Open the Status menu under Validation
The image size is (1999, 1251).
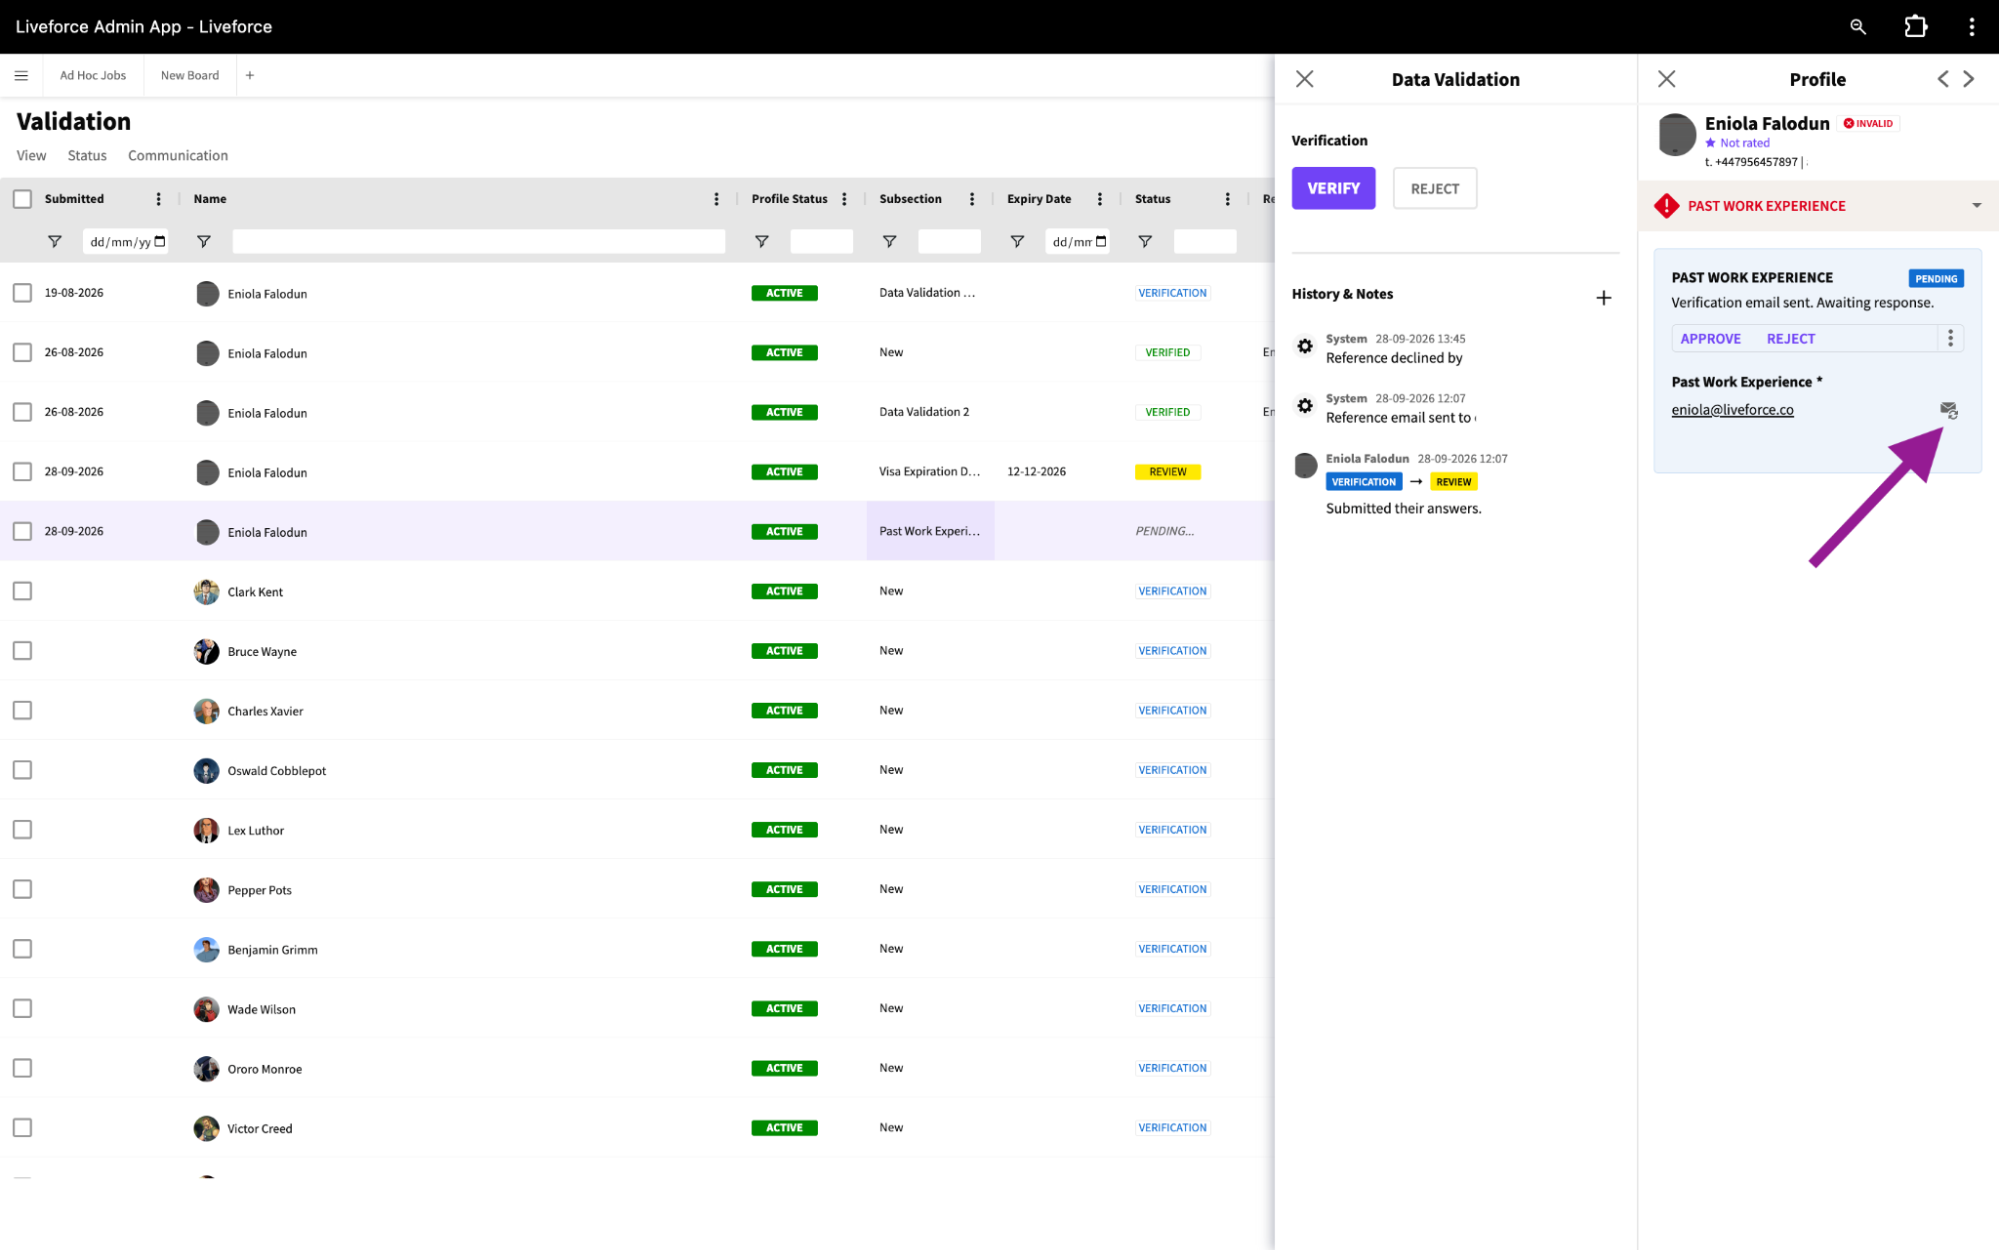pos(87,156)
